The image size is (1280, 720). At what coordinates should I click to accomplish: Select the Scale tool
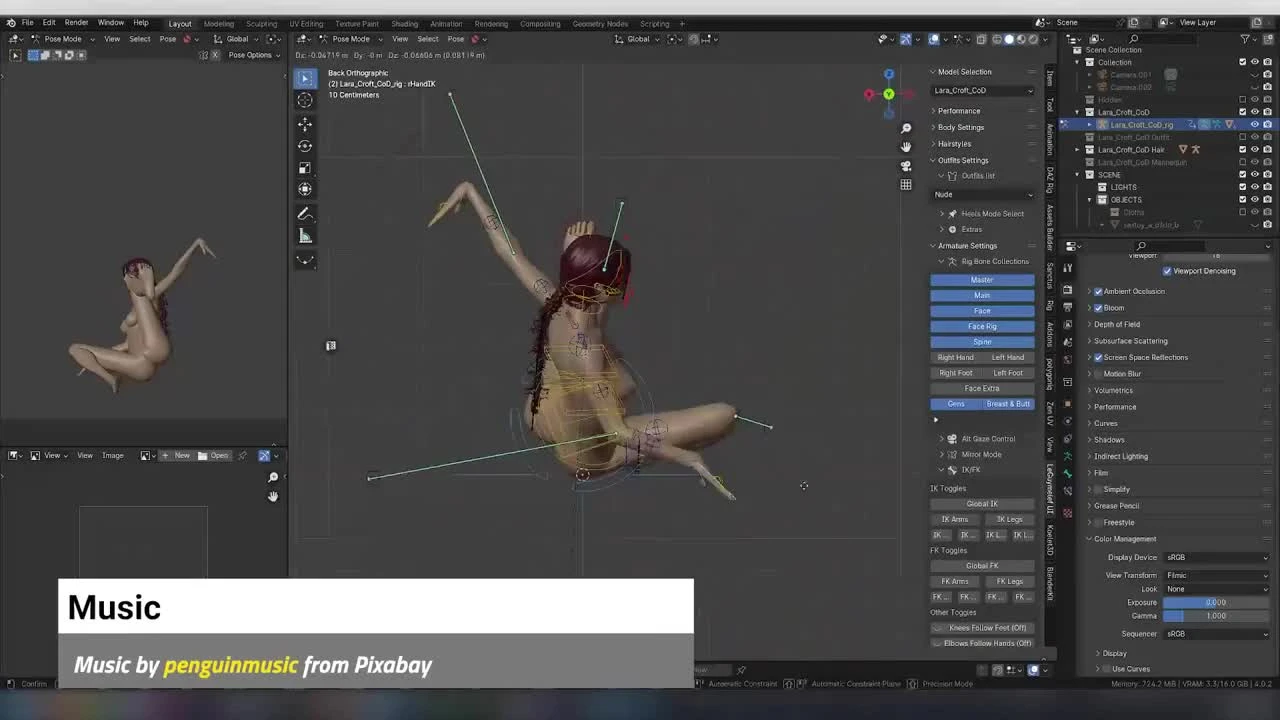tap(305, 167)
